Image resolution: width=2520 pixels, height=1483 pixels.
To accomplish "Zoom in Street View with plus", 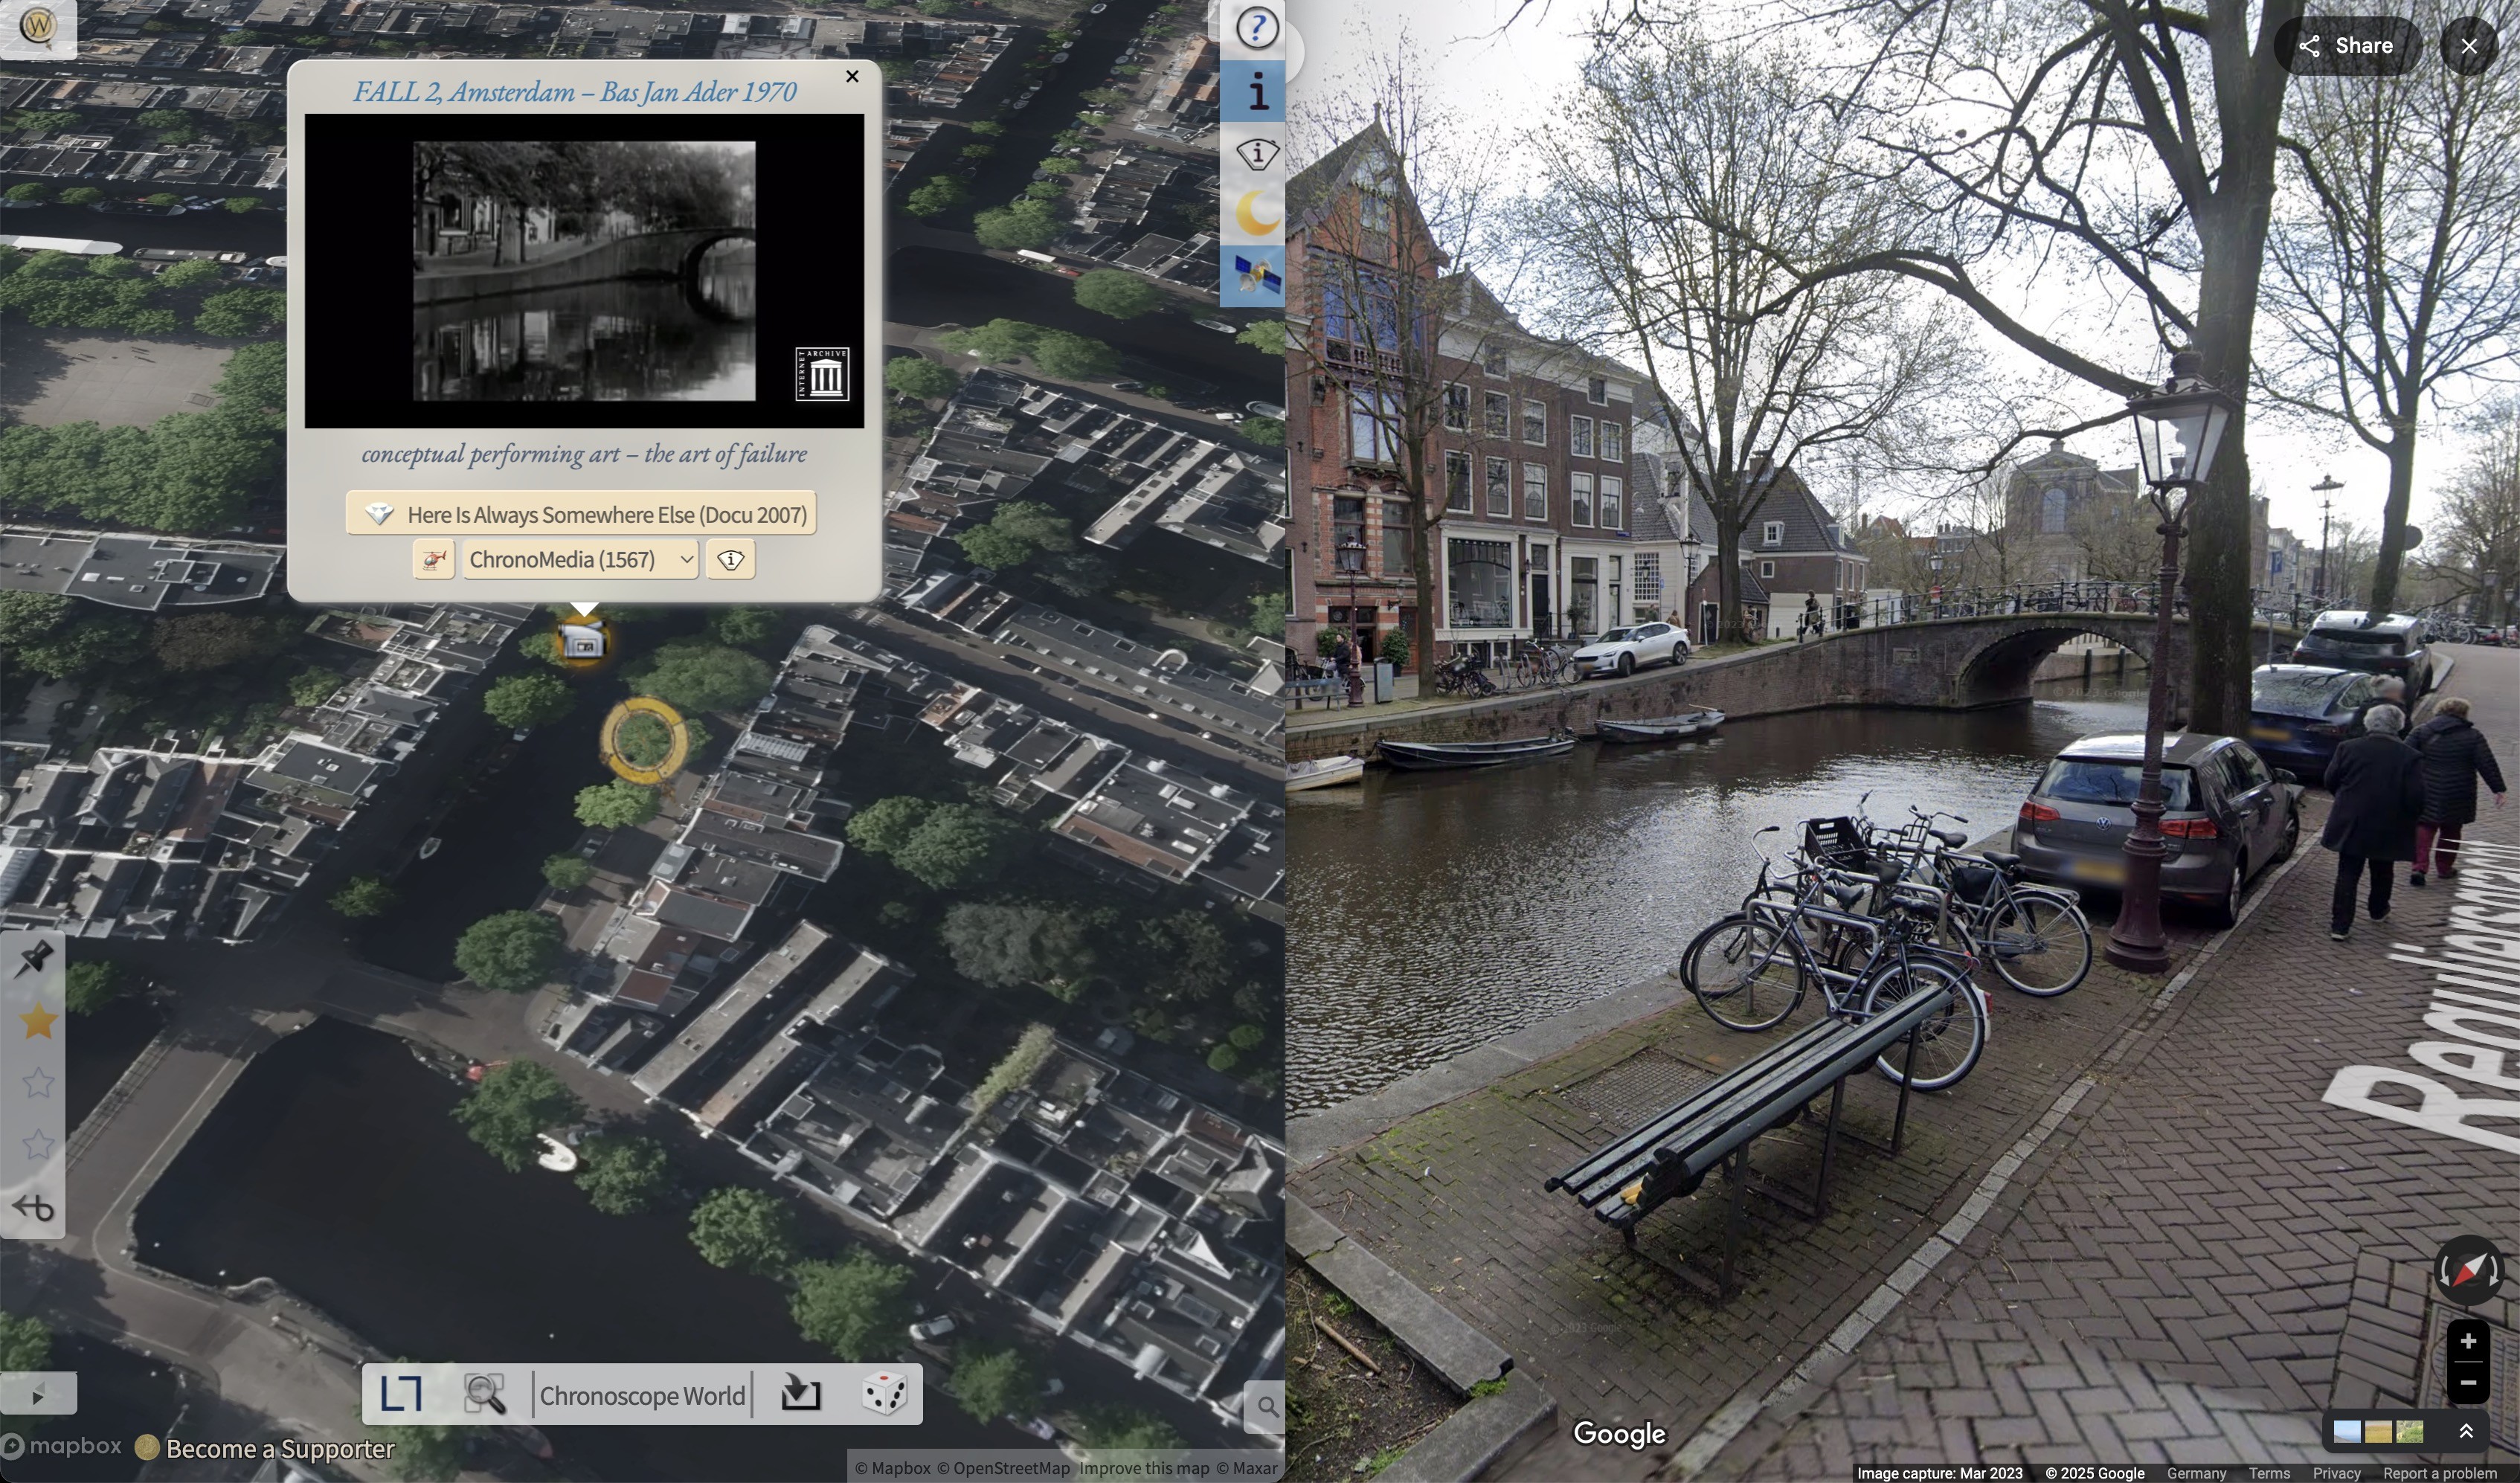I will [x=2468, y=1341].
